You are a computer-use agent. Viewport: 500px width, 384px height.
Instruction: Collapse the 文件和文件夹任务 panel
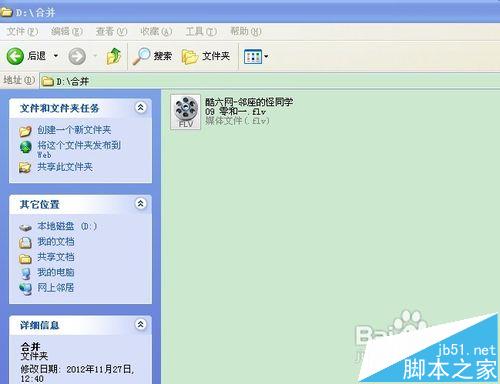pos(141,107)
